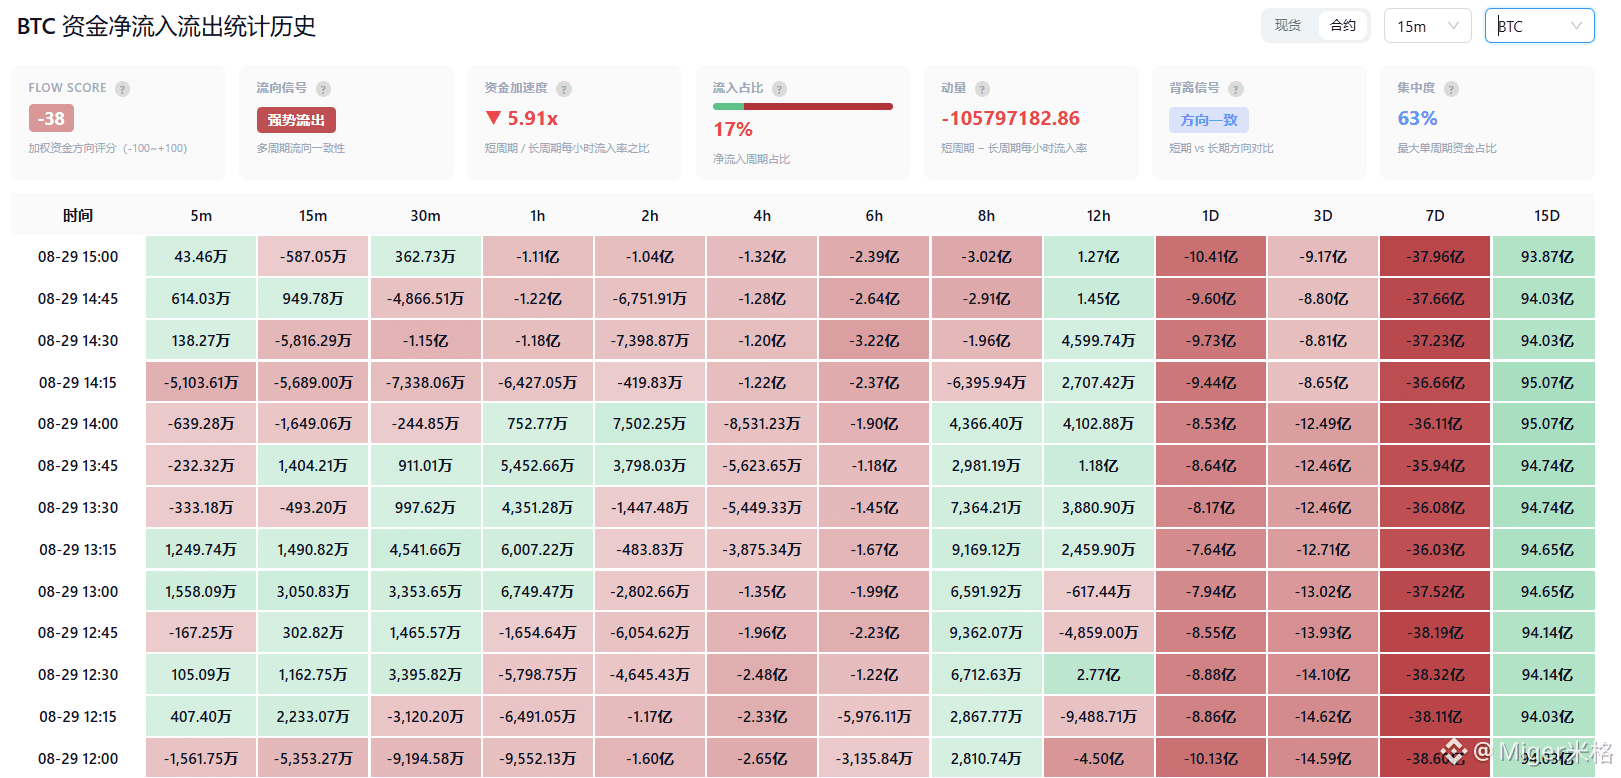
Task: Click the 12h column header
Action: coord(1098,216)
